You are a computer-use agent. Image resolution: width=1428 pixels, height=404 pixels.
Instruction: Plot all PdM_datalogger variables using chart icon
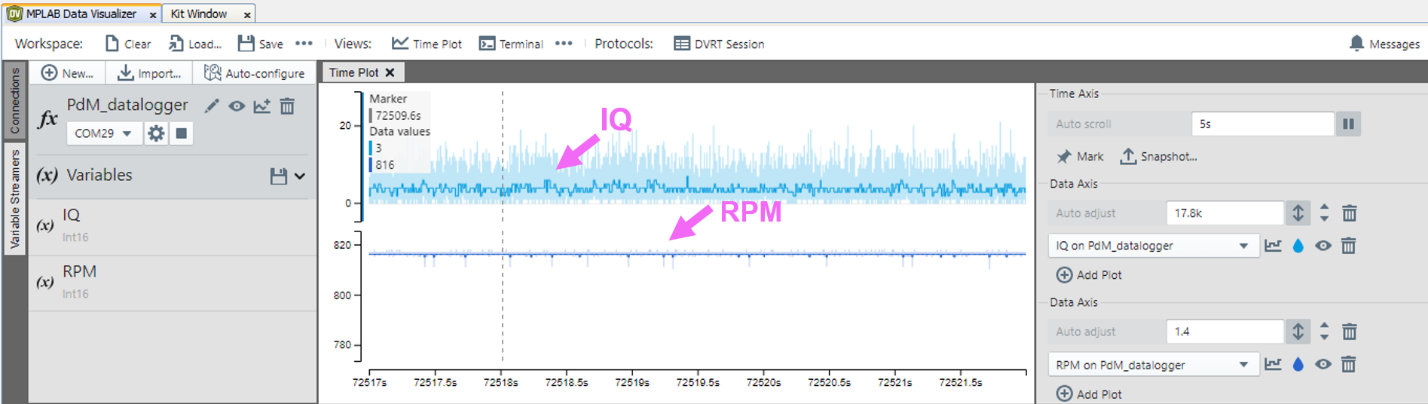click(x=262, y=106)
